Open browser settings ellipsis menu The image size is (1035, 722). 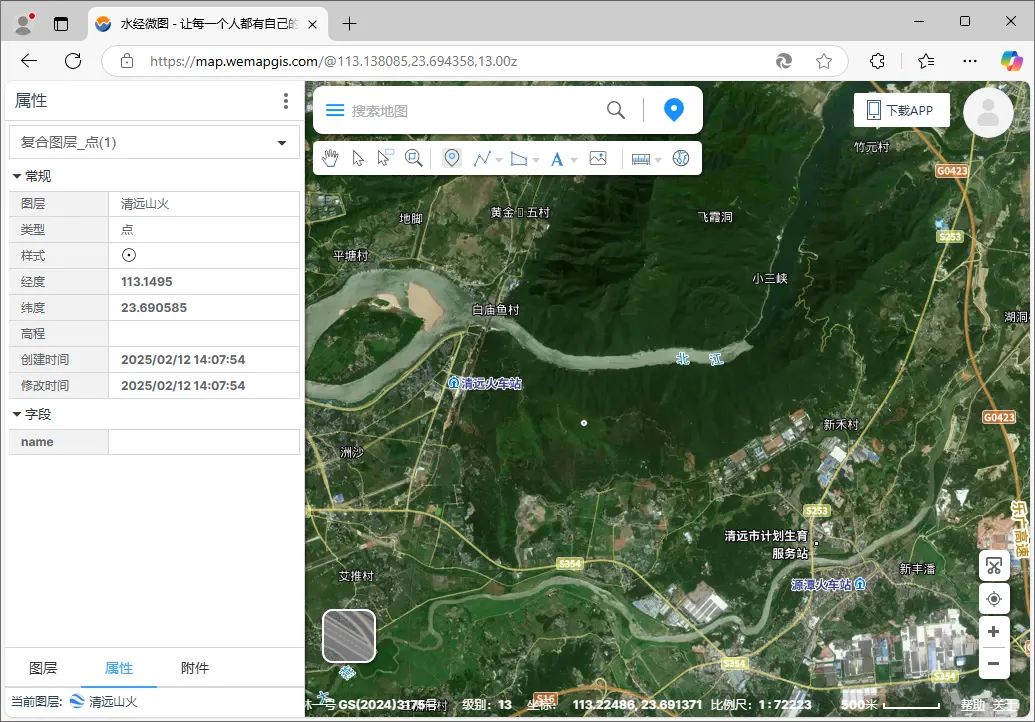970,61
